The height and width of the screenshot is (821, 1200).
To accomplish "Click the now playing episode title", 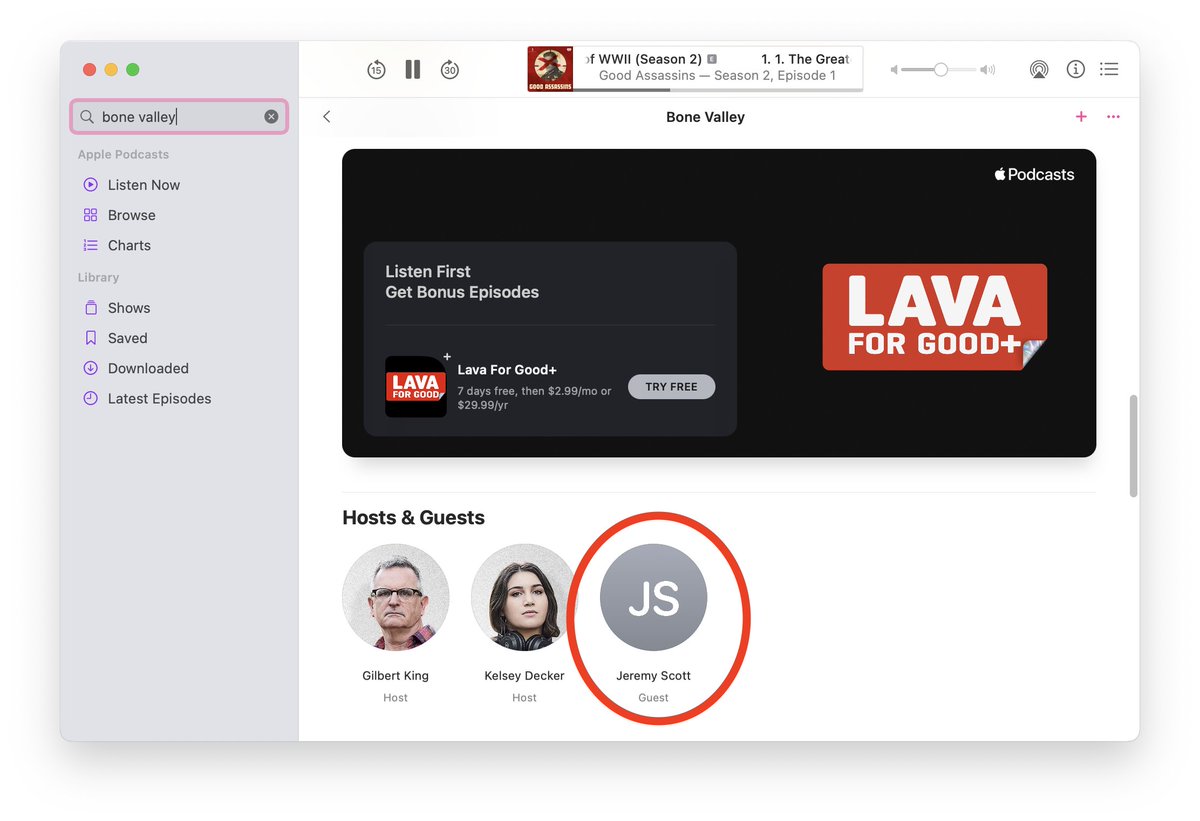I will tap(717, 59).
